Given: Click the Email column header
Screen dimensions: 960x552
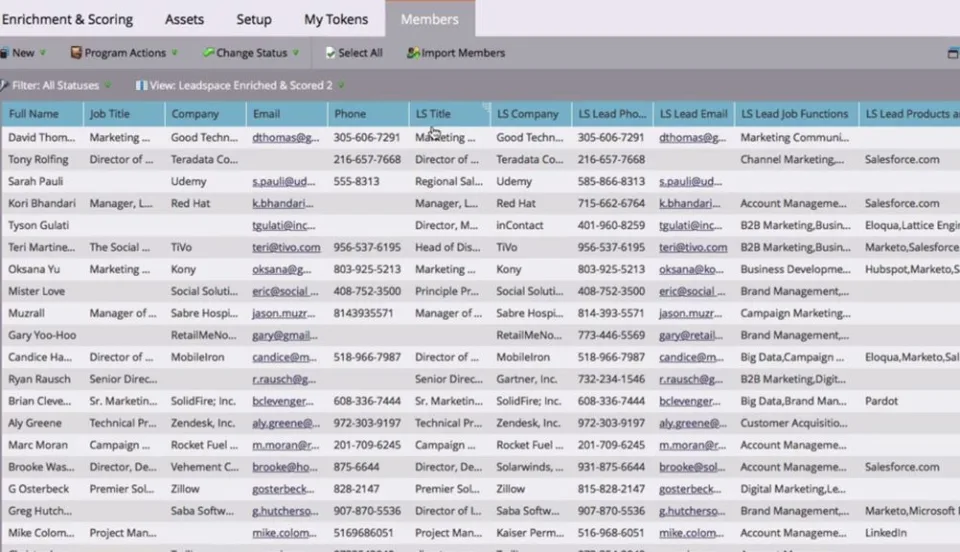Looking at the screenshot, I should click(287, 114).
